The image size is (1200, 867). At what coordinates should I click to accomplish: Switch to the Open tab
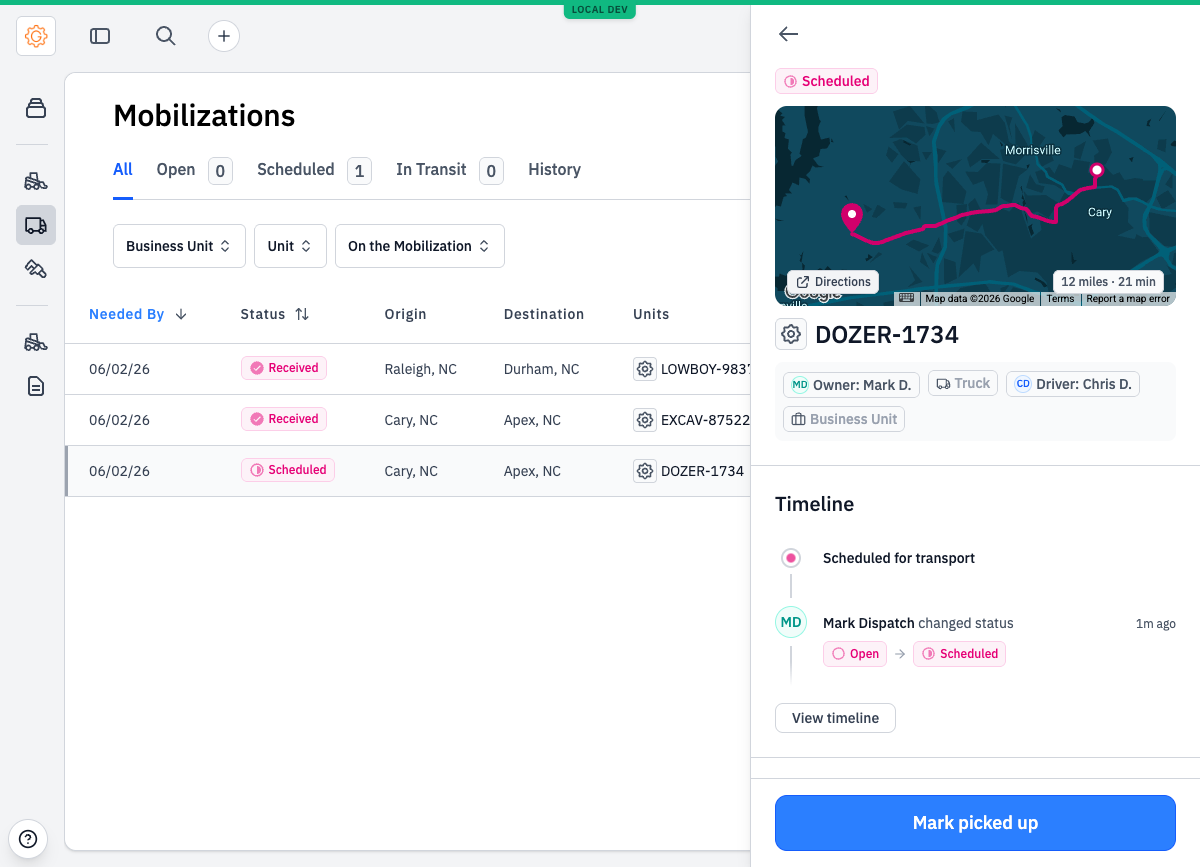point(194,170)
